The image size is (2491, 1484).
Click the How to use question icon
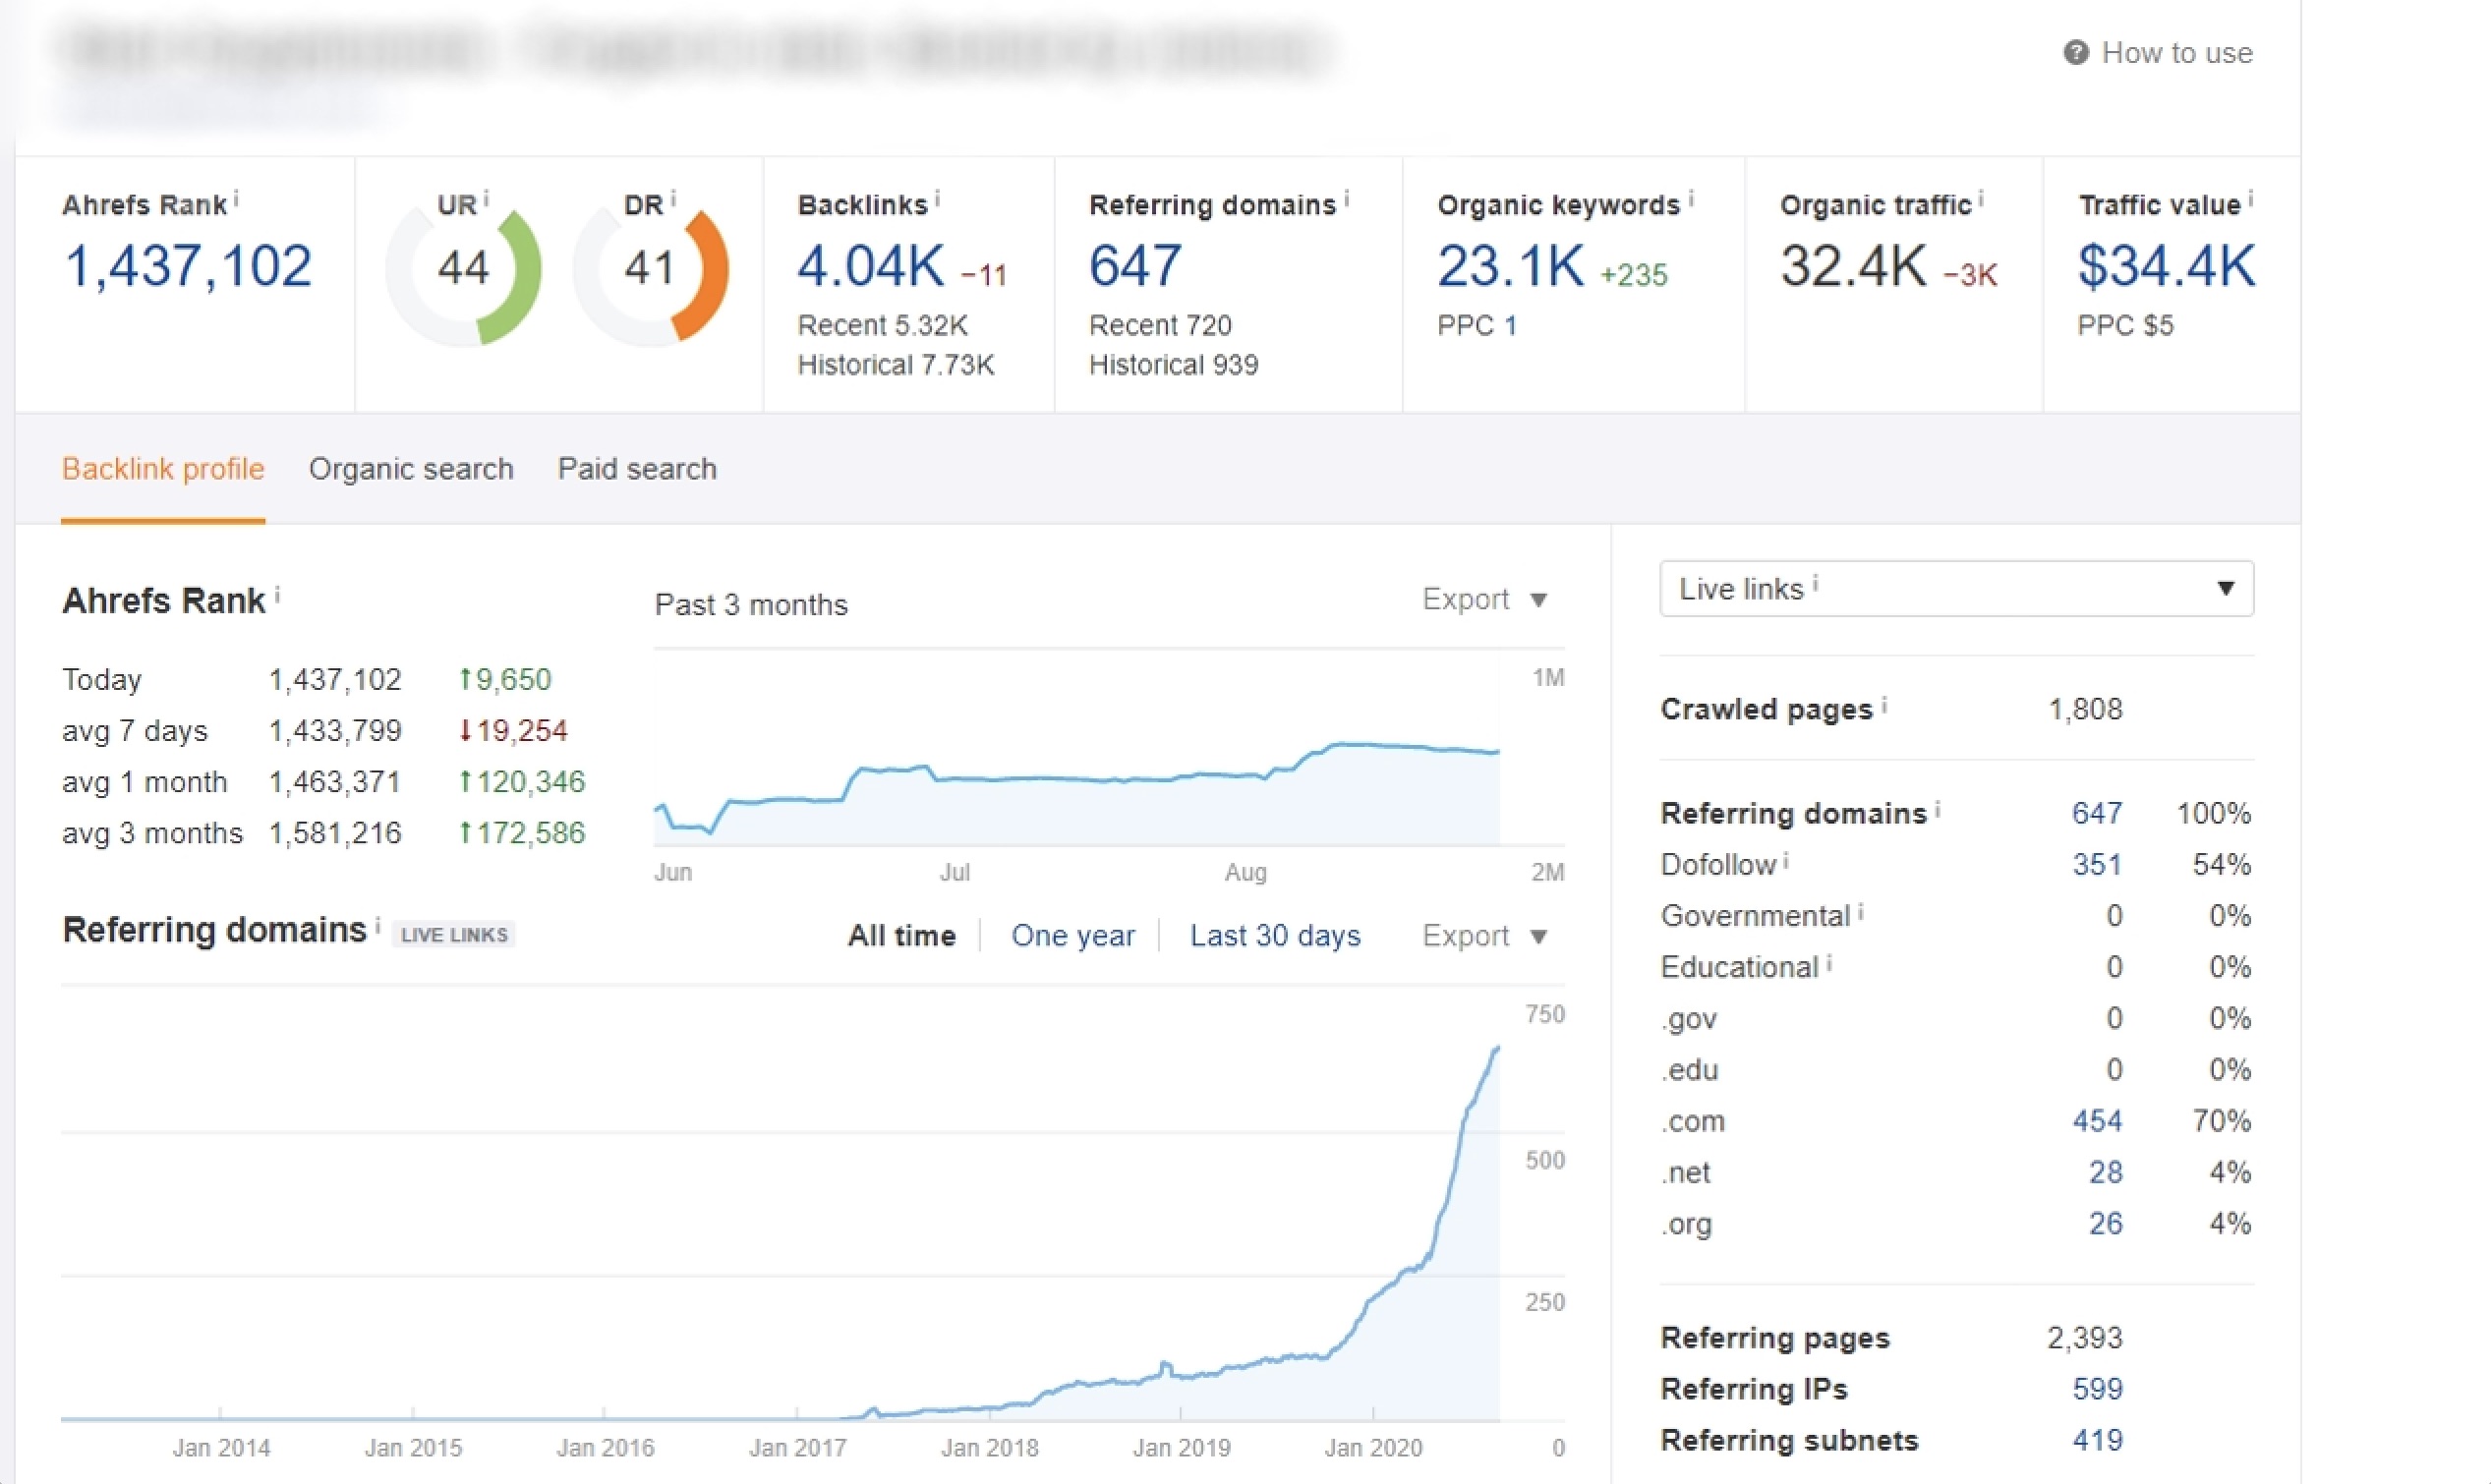point(2076,53)
